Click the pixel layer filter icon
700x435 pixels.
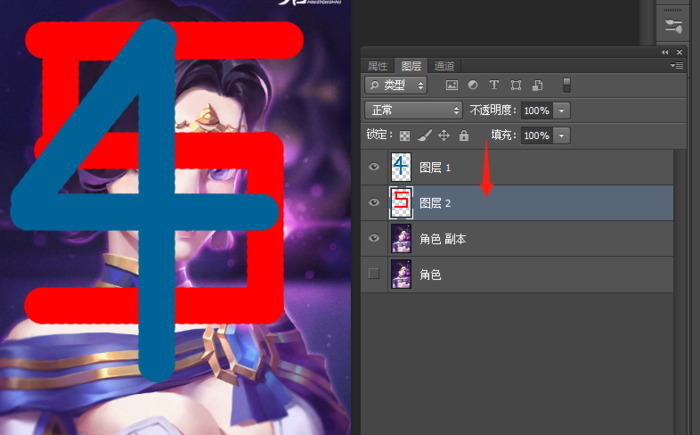pos(452,86)
